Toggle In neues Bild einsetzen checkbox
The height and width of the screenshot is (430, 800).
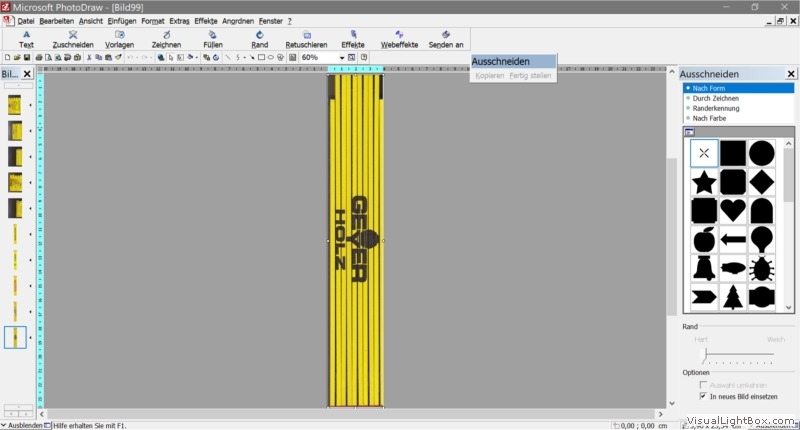(703, 396)
